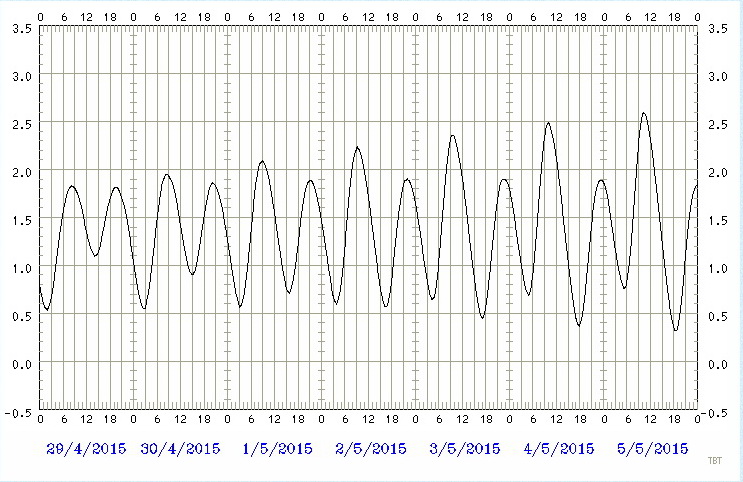Click the TBT text in bottom-right corner
Image resolution: width=743 pixels, height=482 pixels.
(715, 461)
